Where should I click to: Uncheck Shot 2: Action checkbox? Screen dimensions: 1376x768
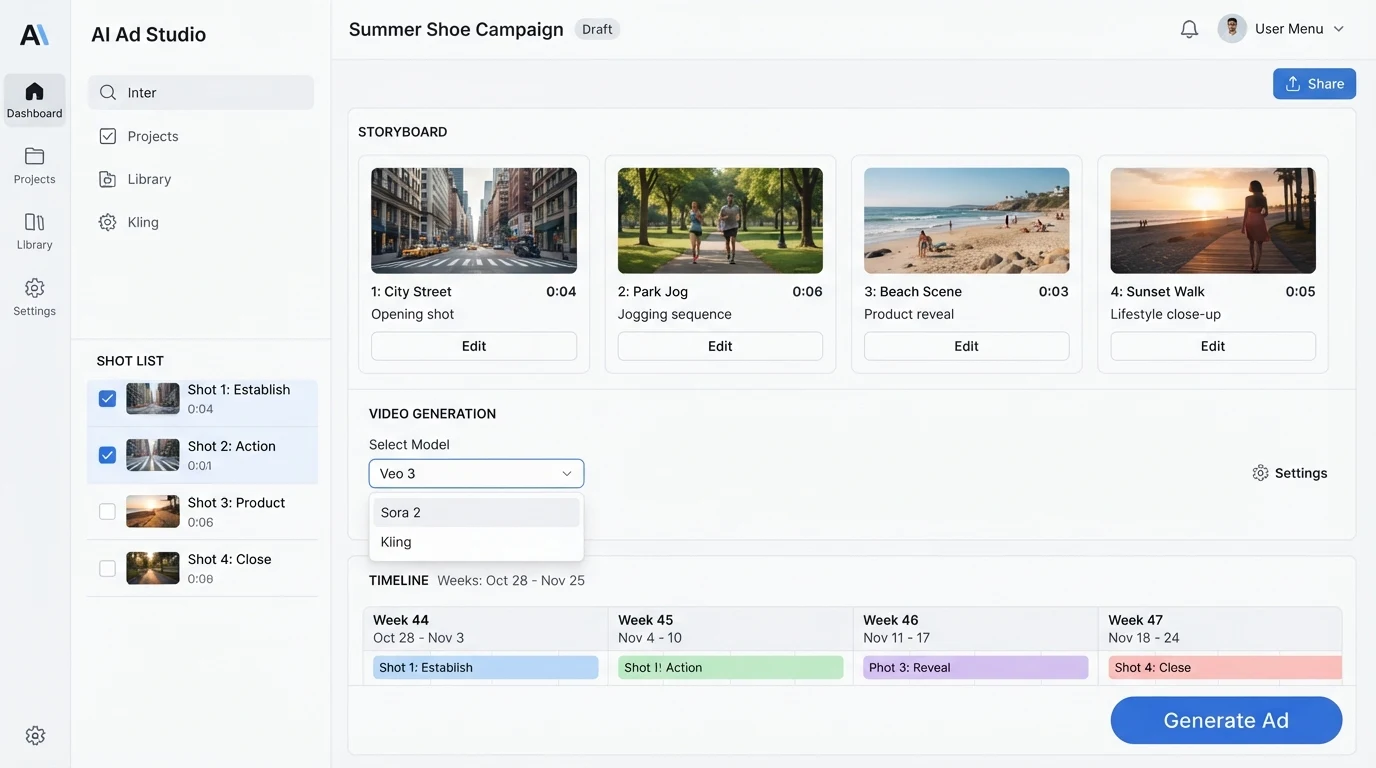coord(107,455)
